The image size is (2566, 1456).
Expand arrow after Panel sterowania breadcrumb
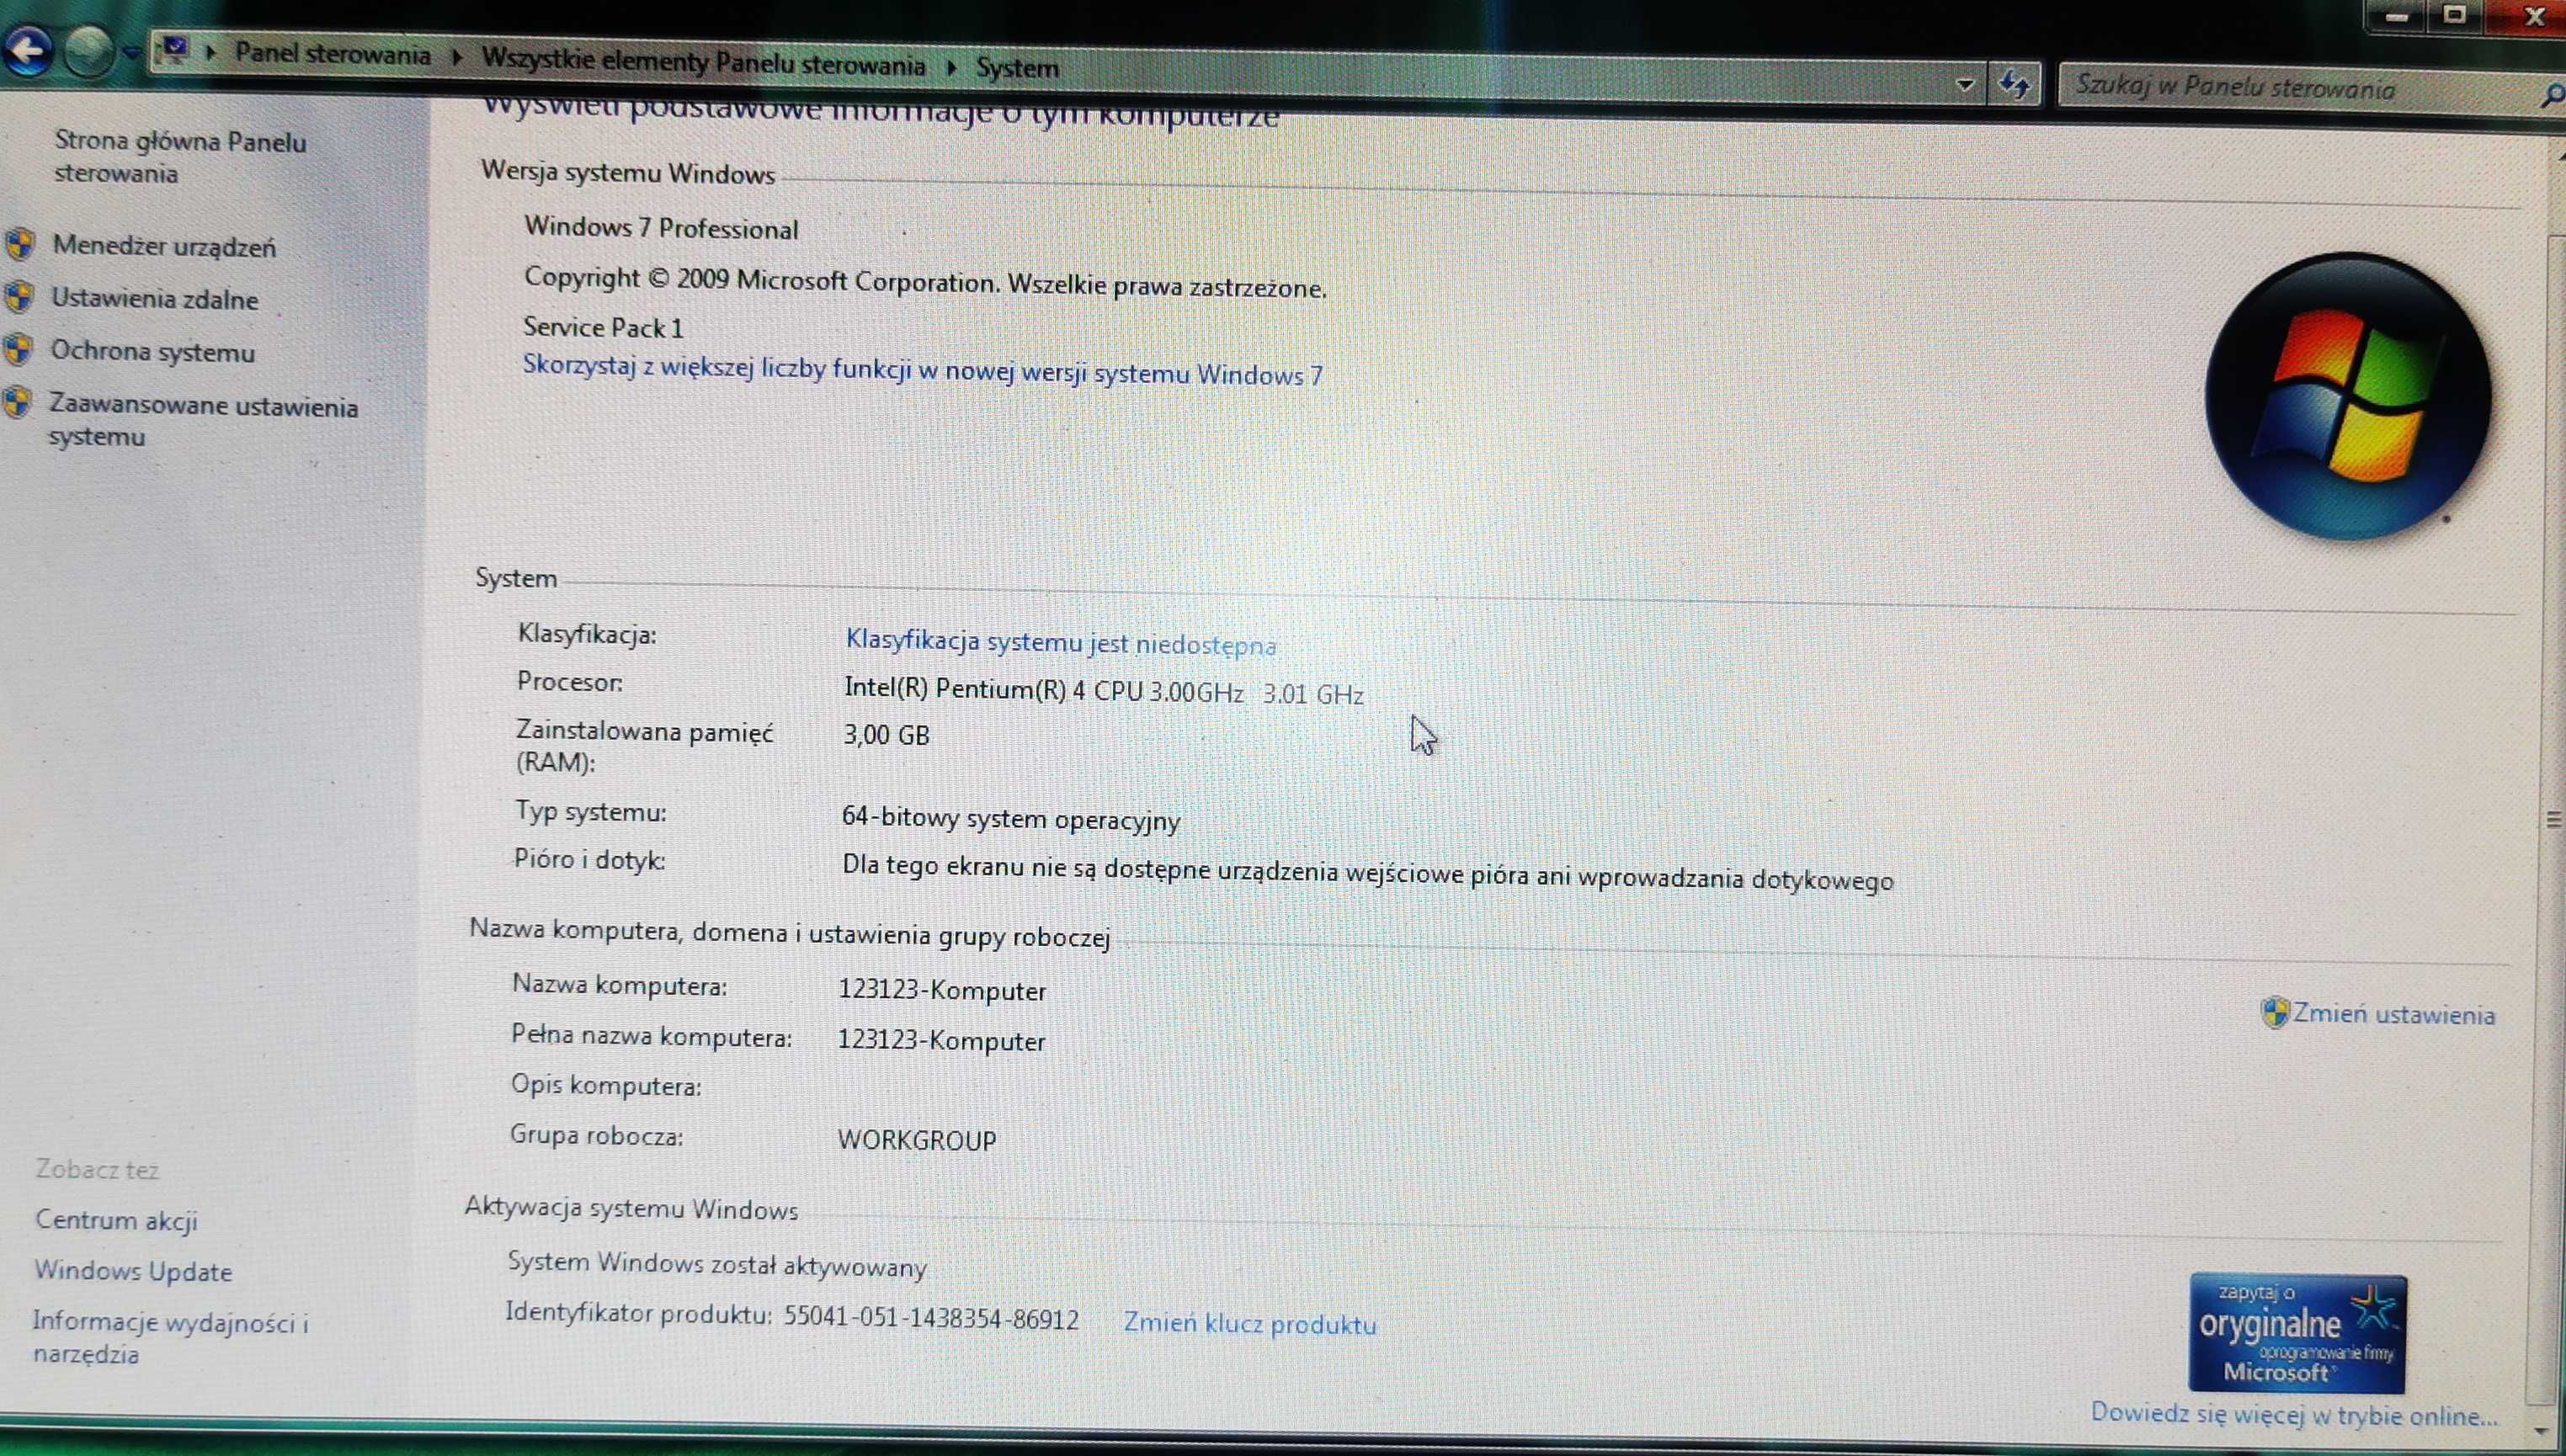(x=457, y=57)
